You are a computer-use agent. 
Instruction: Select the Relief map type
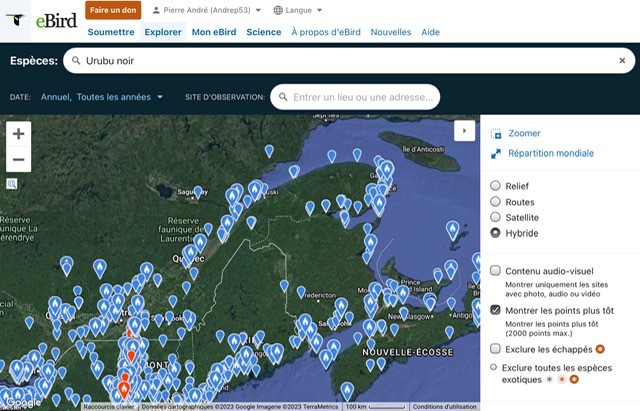pyautogui.click(x=496, y=186)
